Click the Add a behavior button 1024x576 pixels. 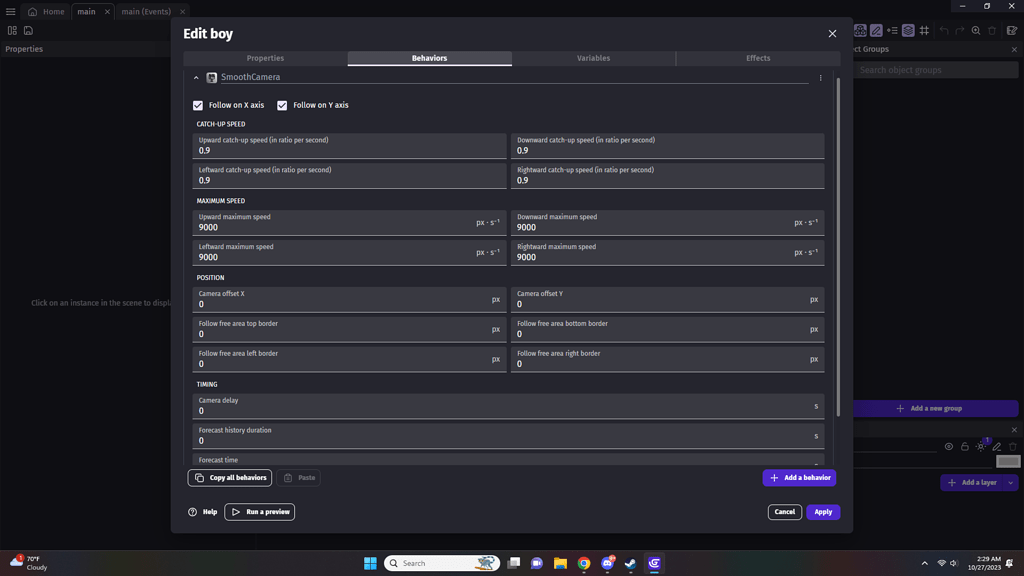(799, 477)
